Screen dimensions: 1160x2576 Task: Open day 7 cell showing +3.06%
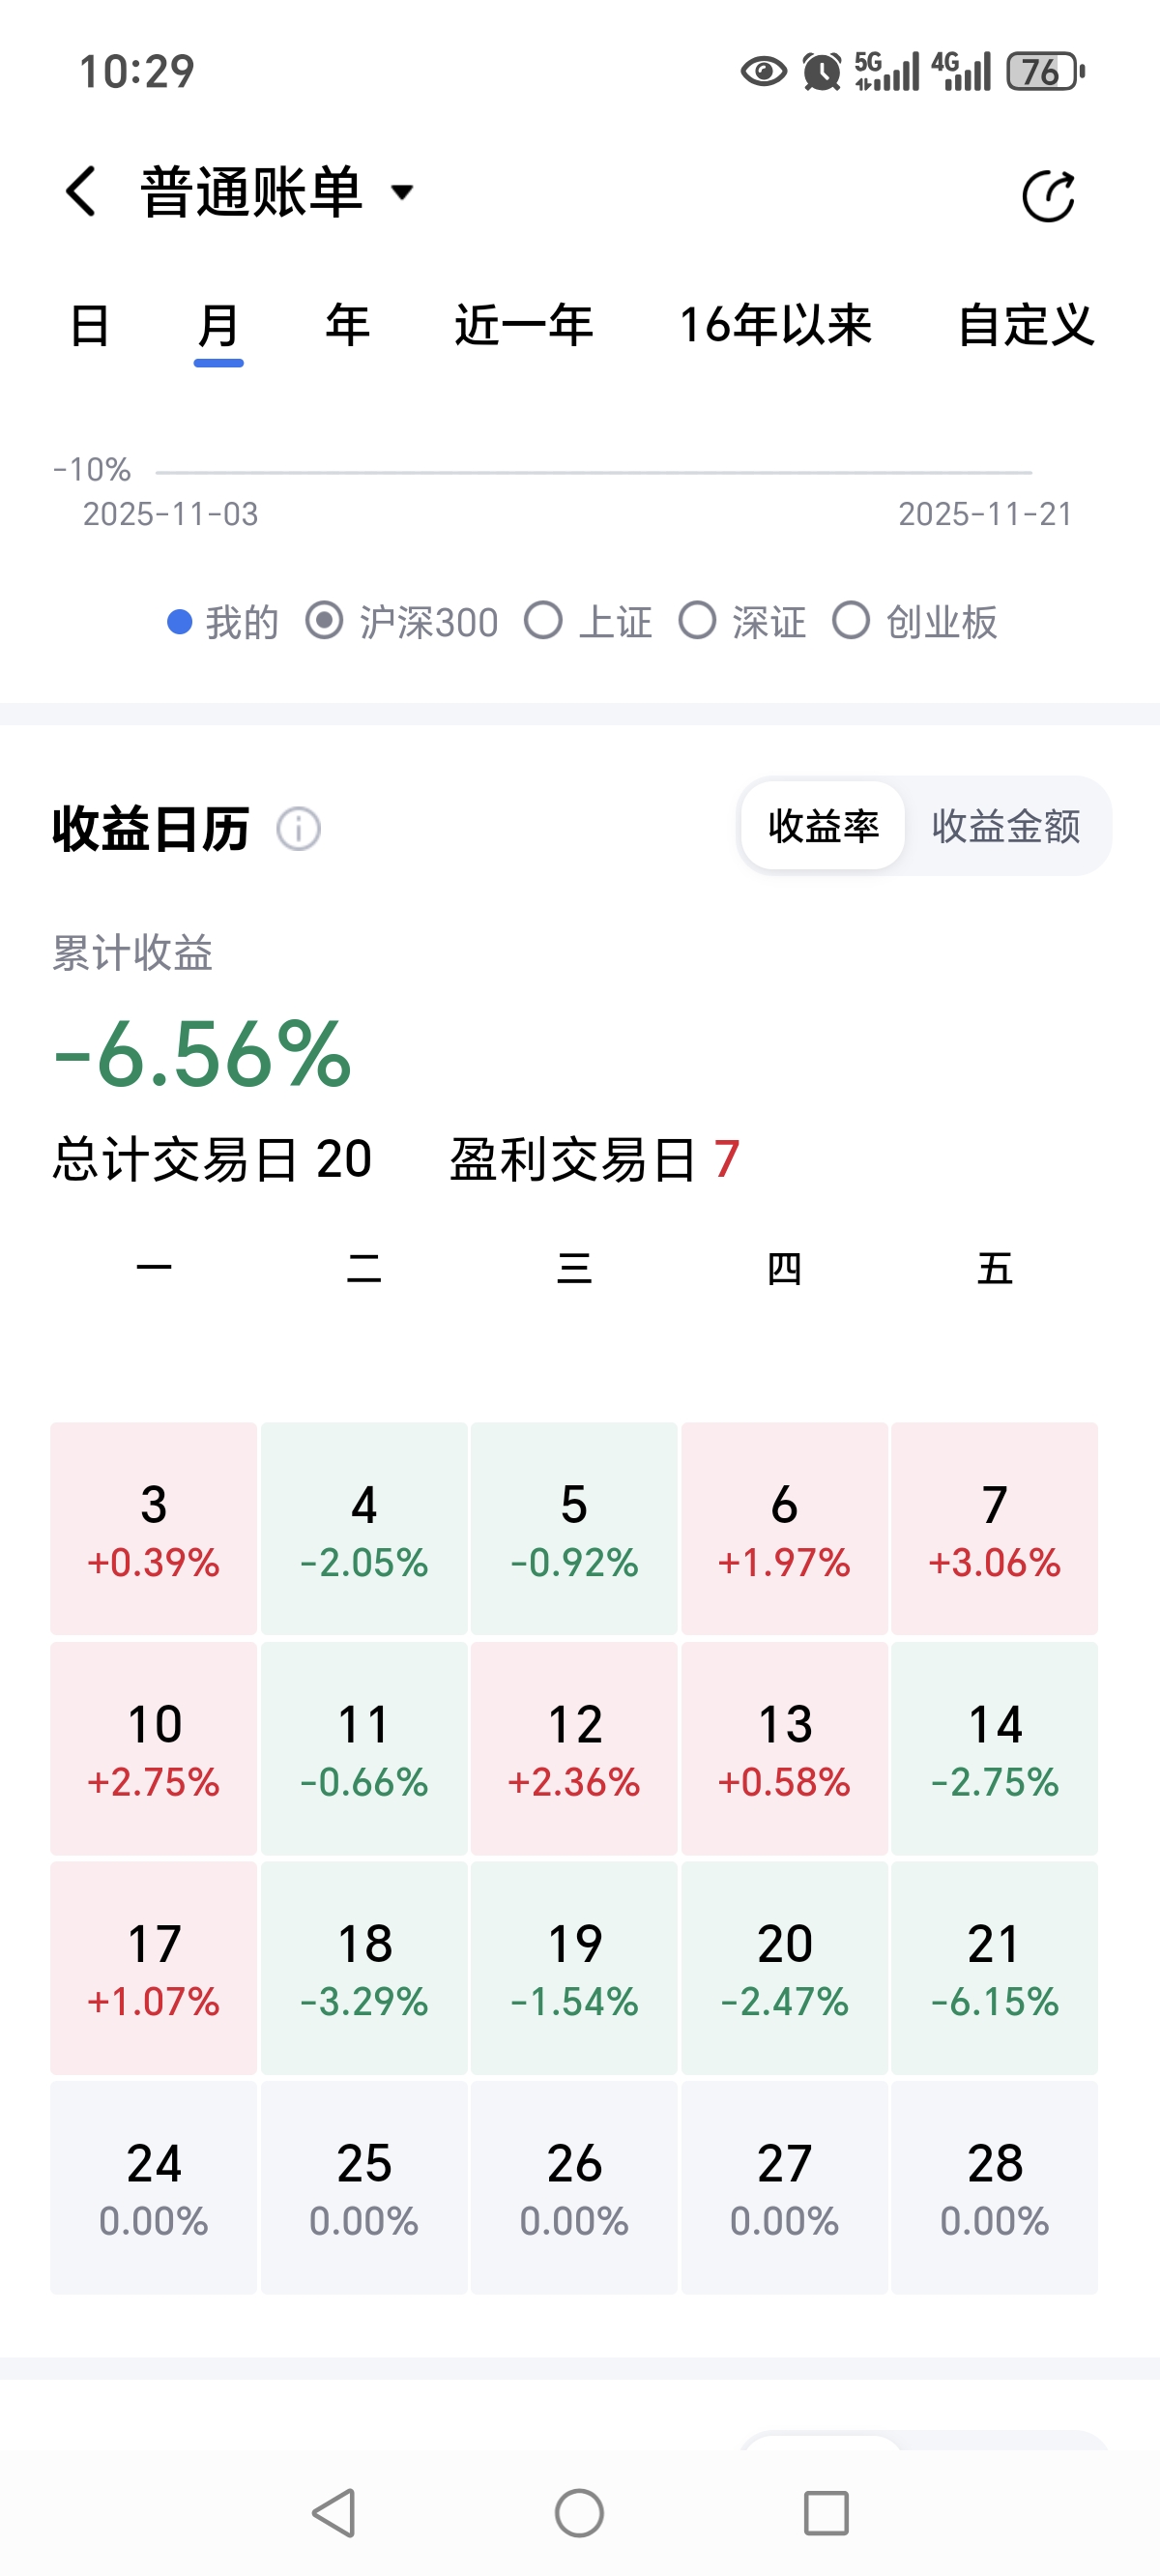pos(995,1529)
